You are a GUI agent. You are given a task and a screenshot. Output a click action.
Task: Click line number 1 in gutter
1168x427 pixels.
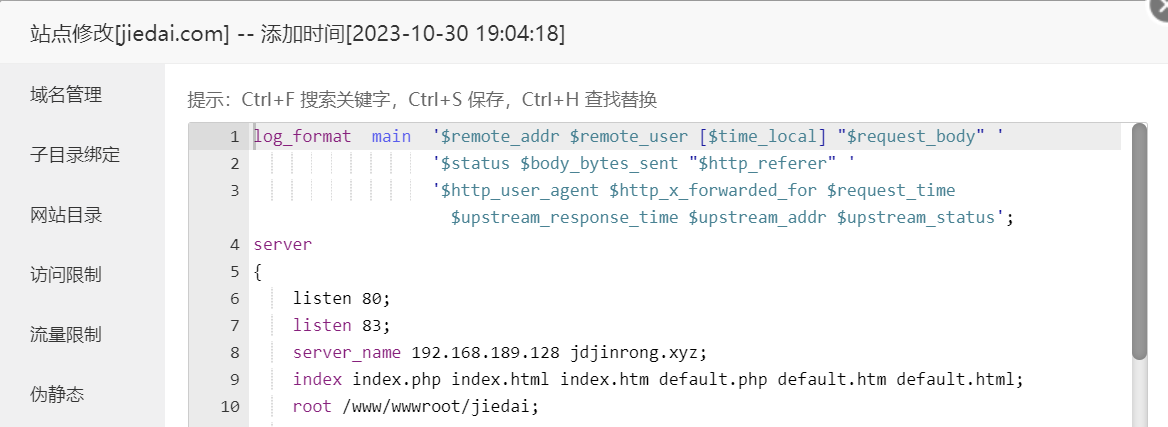click(x=235, y=136)
